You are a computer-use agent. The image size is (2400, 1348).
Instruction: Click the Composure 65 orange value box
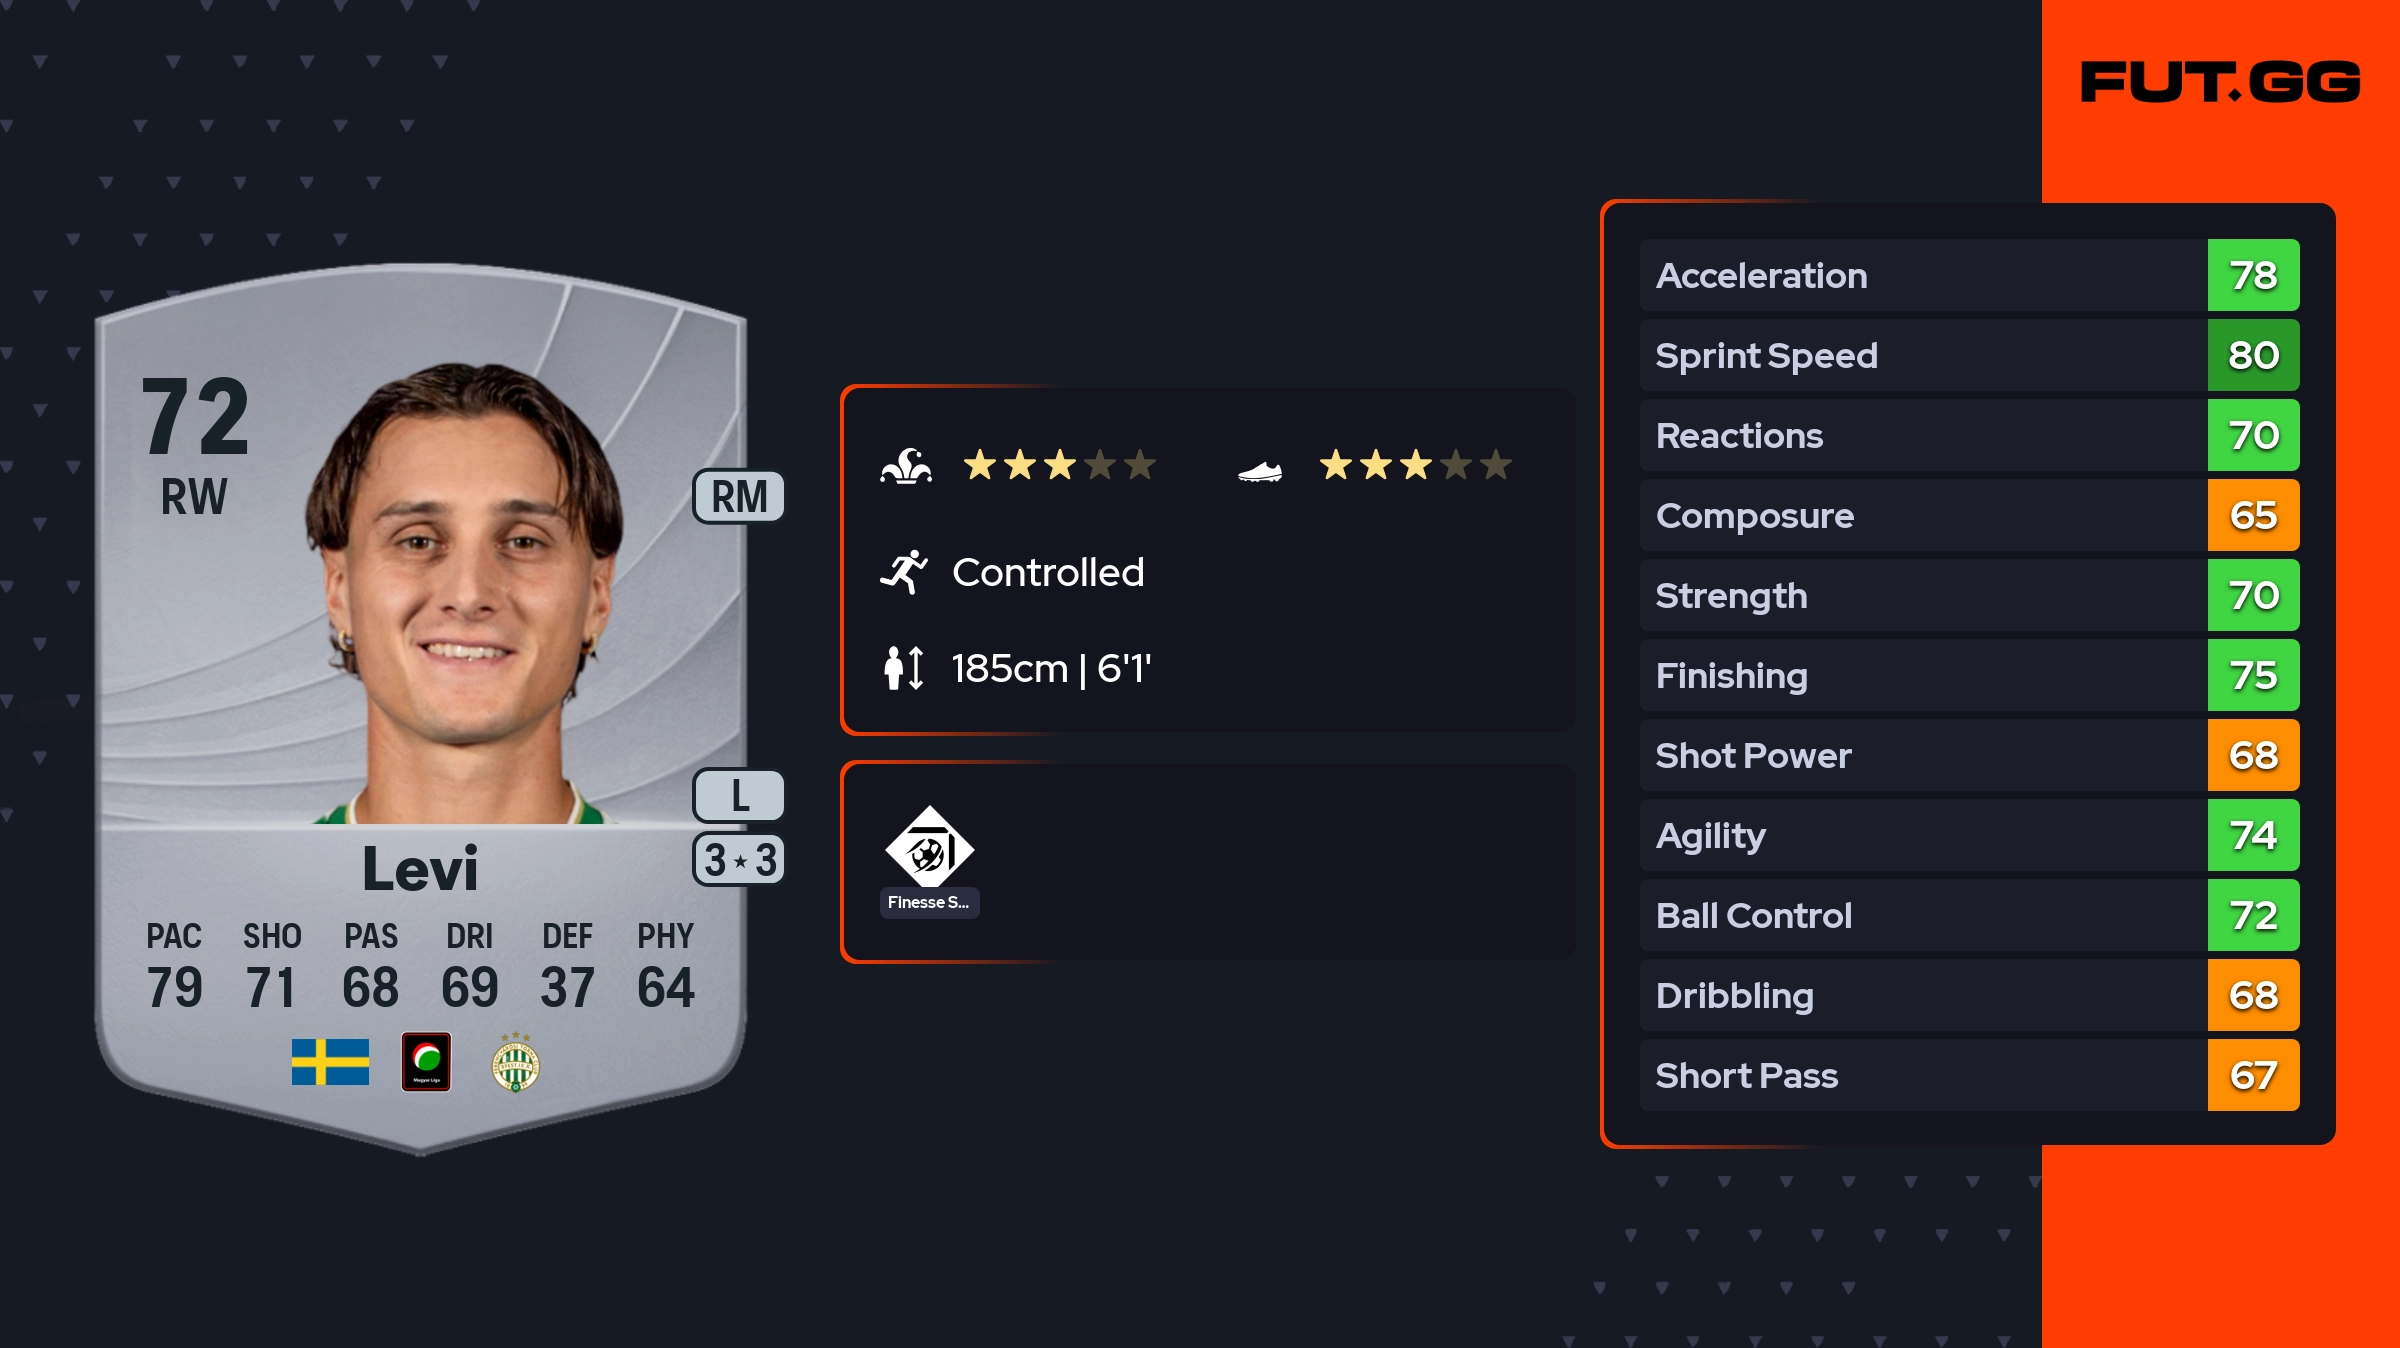point(2253,516)
